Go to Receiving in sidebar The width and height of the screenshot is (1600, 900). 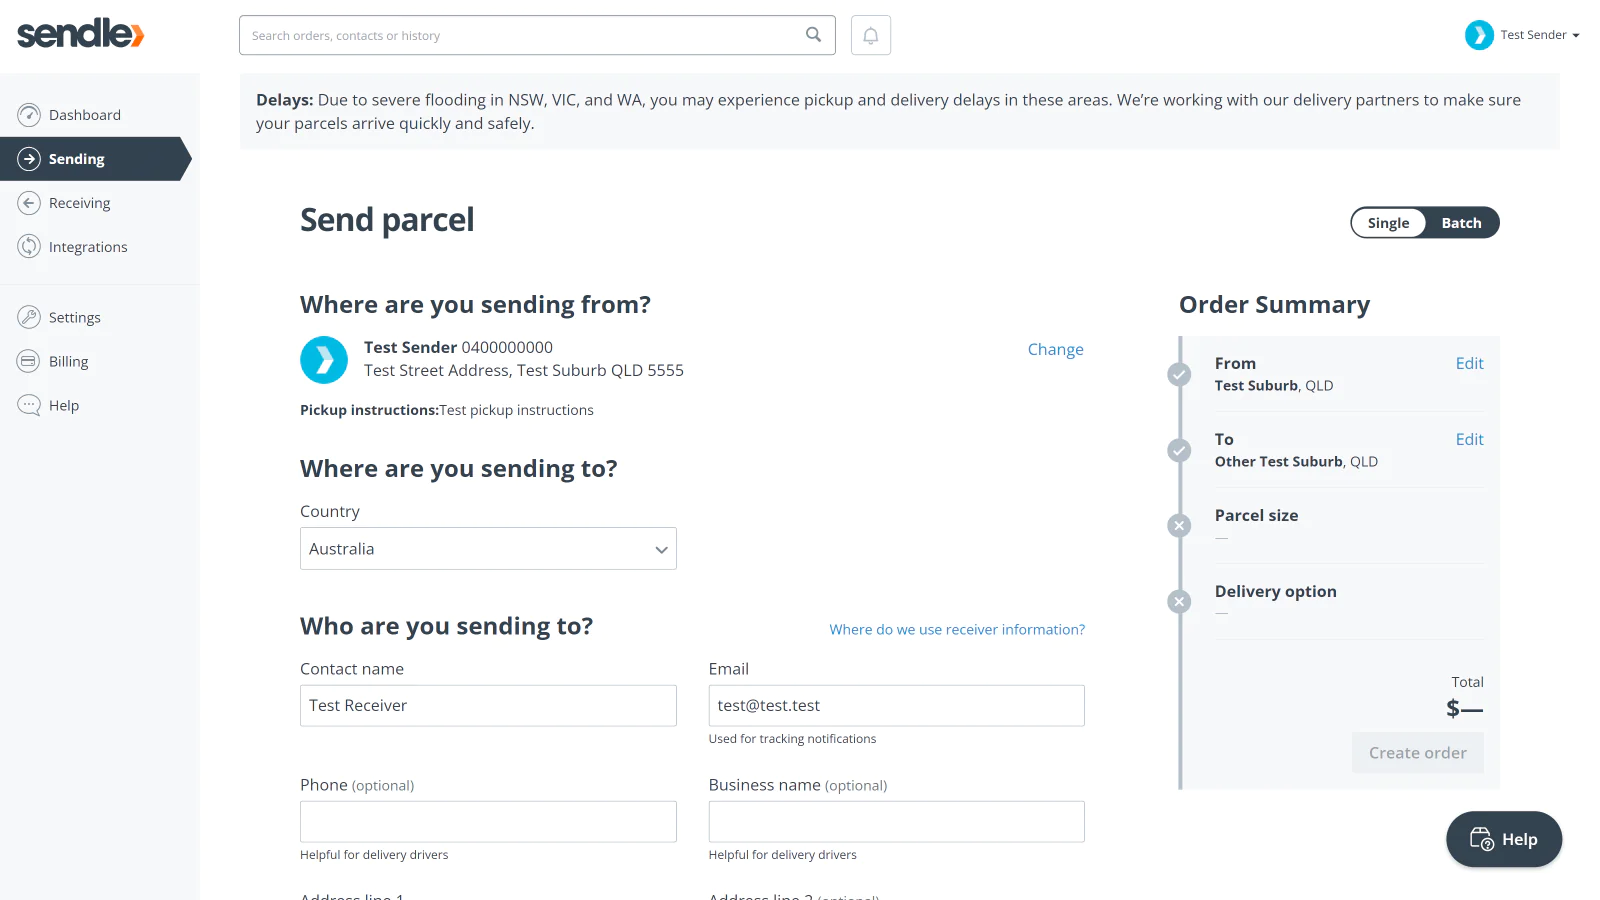click(x=79, y=203)
